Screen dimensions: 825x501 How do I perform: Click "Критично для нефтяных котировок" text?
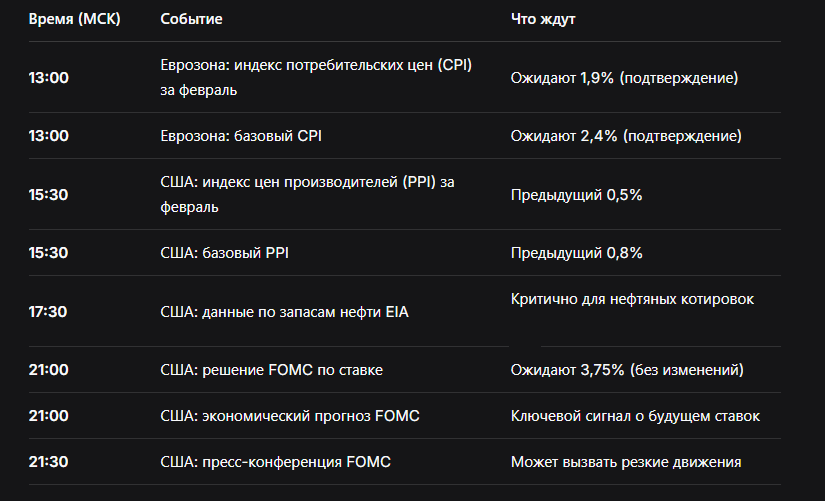[632, 299]
